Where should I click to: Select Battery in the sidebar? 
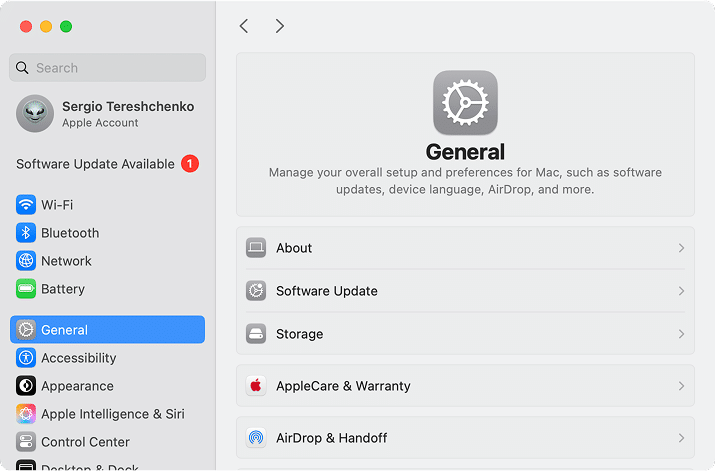tap(108, 289)
